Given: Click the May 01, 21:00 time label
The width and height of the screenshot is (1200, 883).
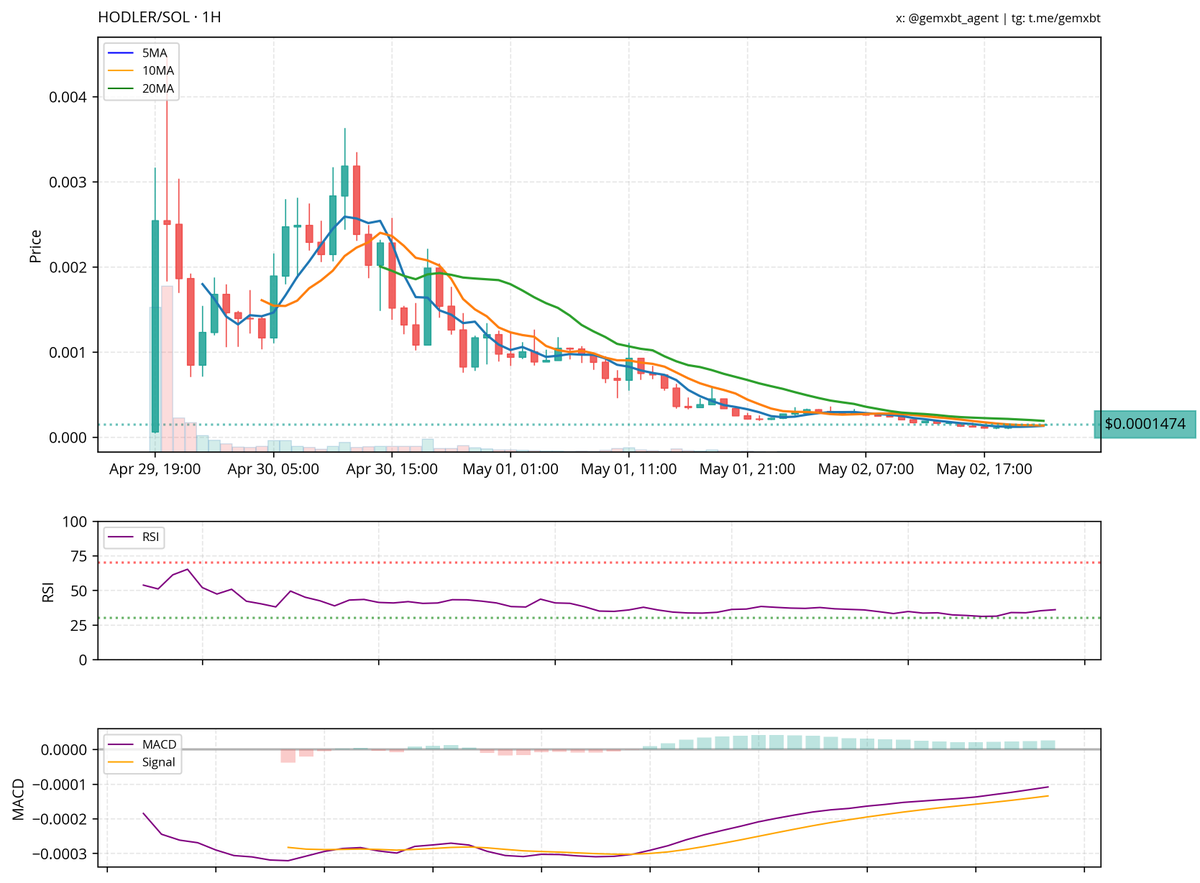Looking at the screenshot, I should point(746,467).
